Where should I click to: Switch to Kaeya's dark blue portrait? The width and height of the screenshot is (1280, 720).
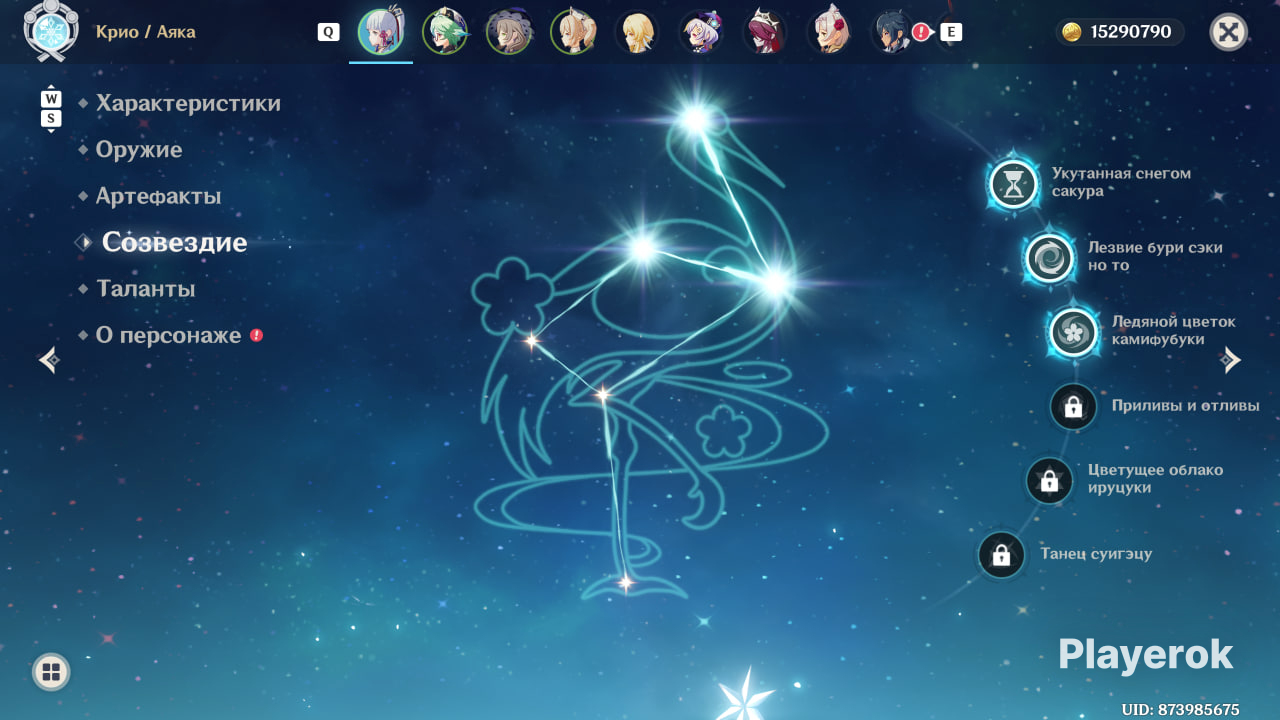coord(893,32)
